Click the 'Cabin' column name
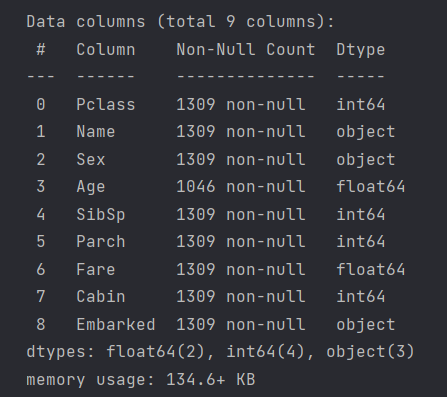 click(x=101, y=297)
